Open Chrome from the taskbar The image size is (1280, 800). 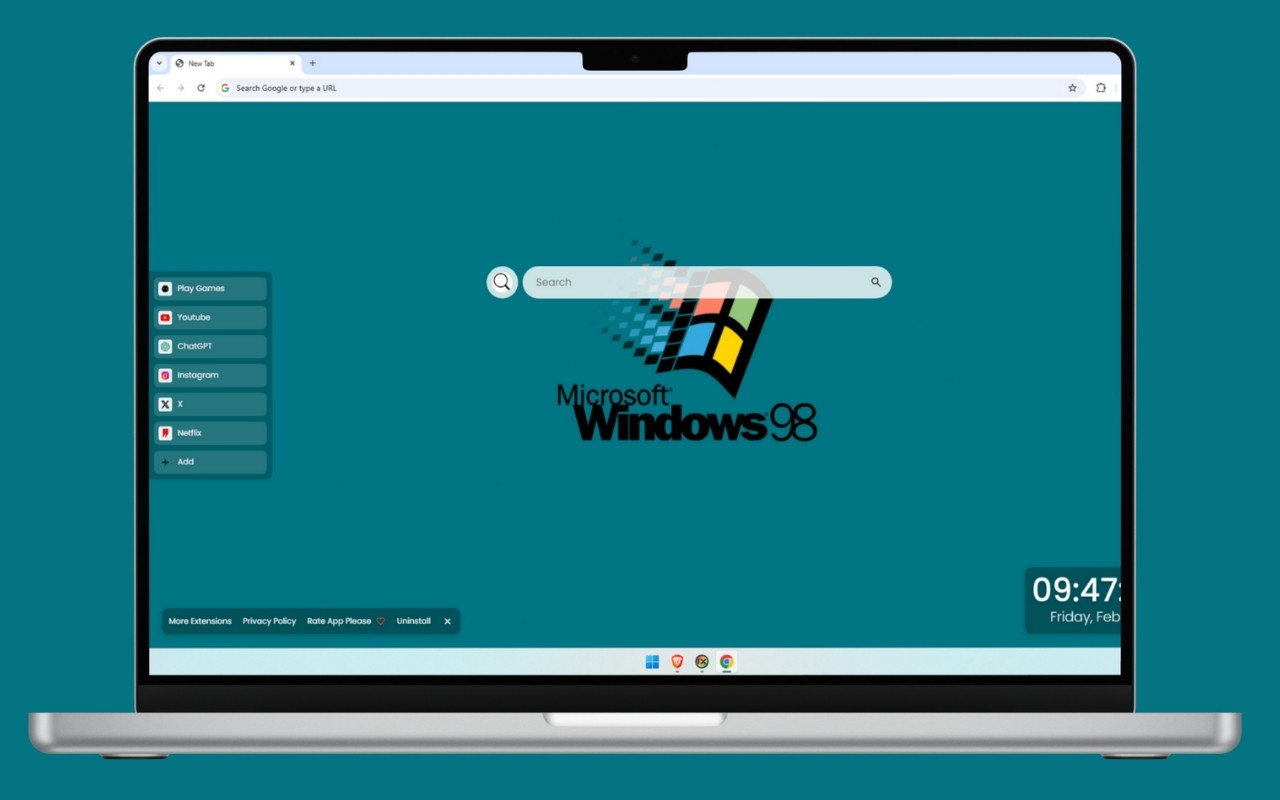click(x=727, y=662)
